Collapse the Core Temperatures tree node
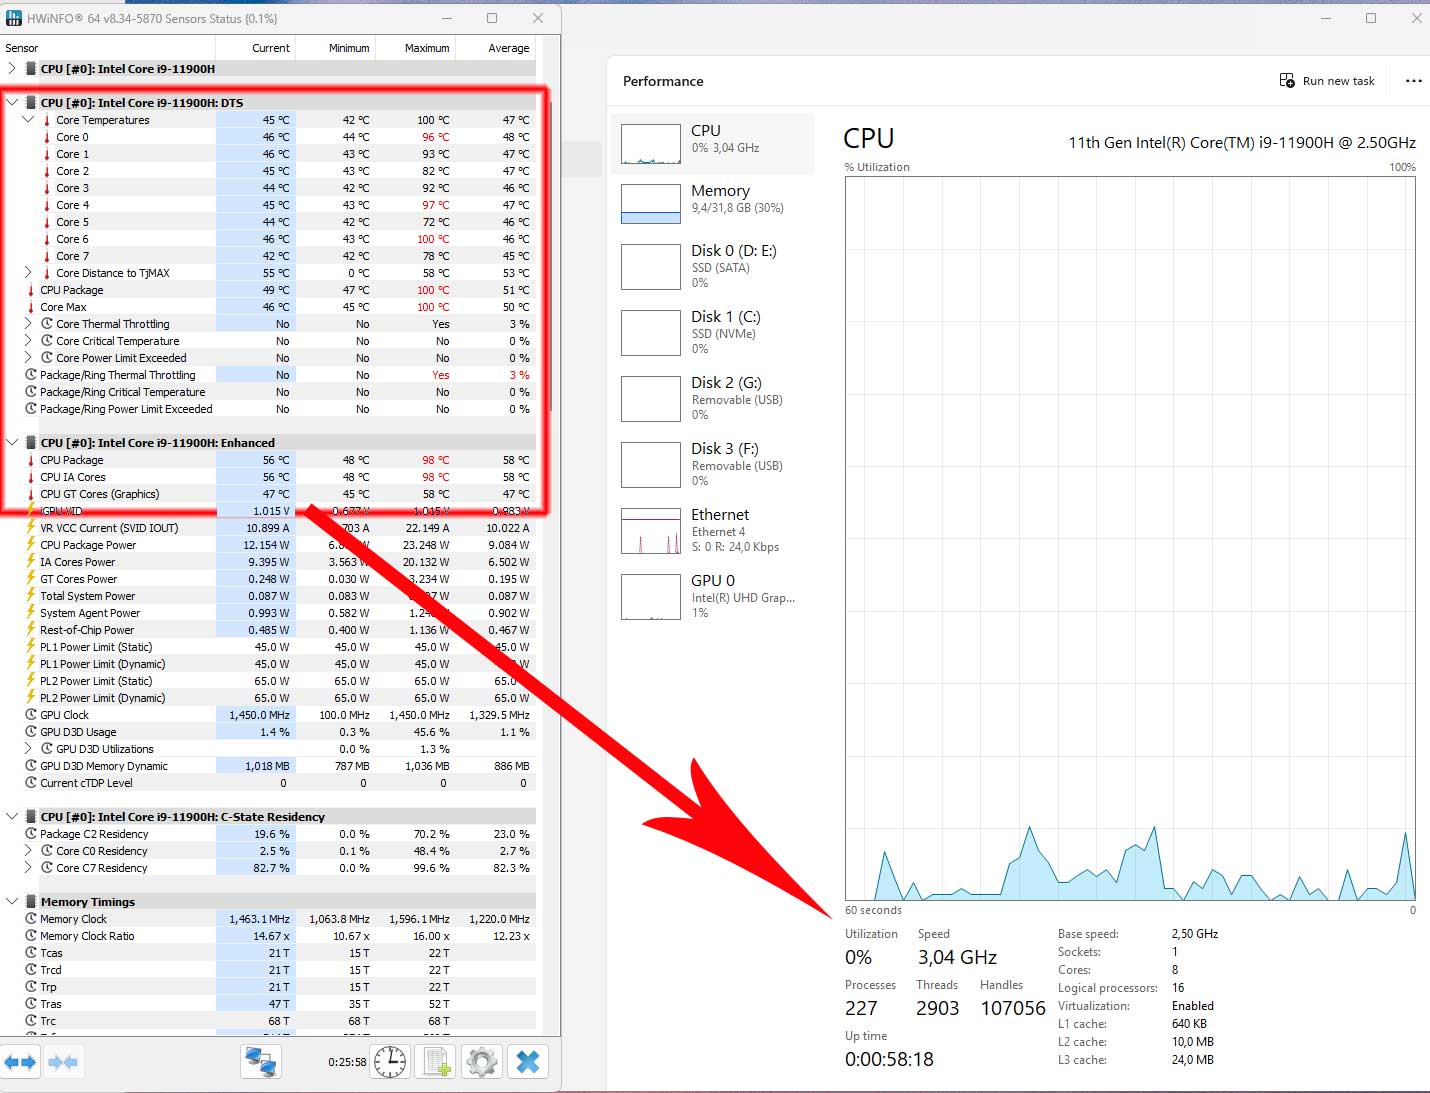 click(x=28, y=120)
